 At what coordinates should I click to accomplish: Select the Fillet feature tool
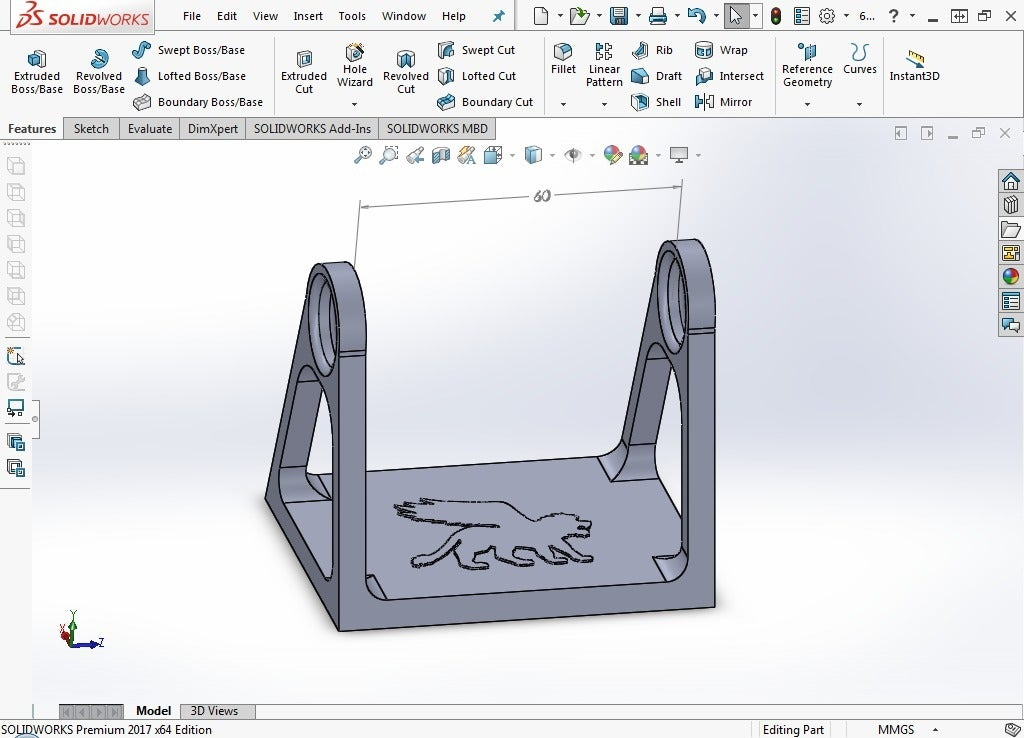click(x=562, y=60)
